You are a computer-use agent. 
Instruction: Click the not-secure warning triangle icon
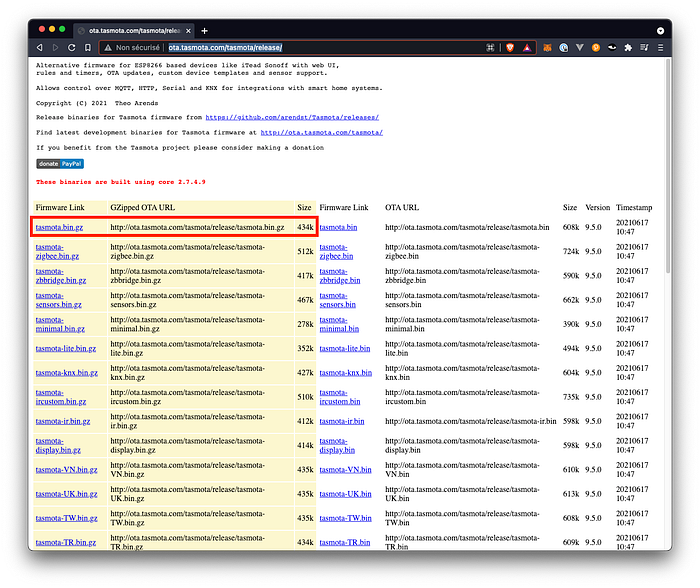pyautogui.click(x=108, y=48)
